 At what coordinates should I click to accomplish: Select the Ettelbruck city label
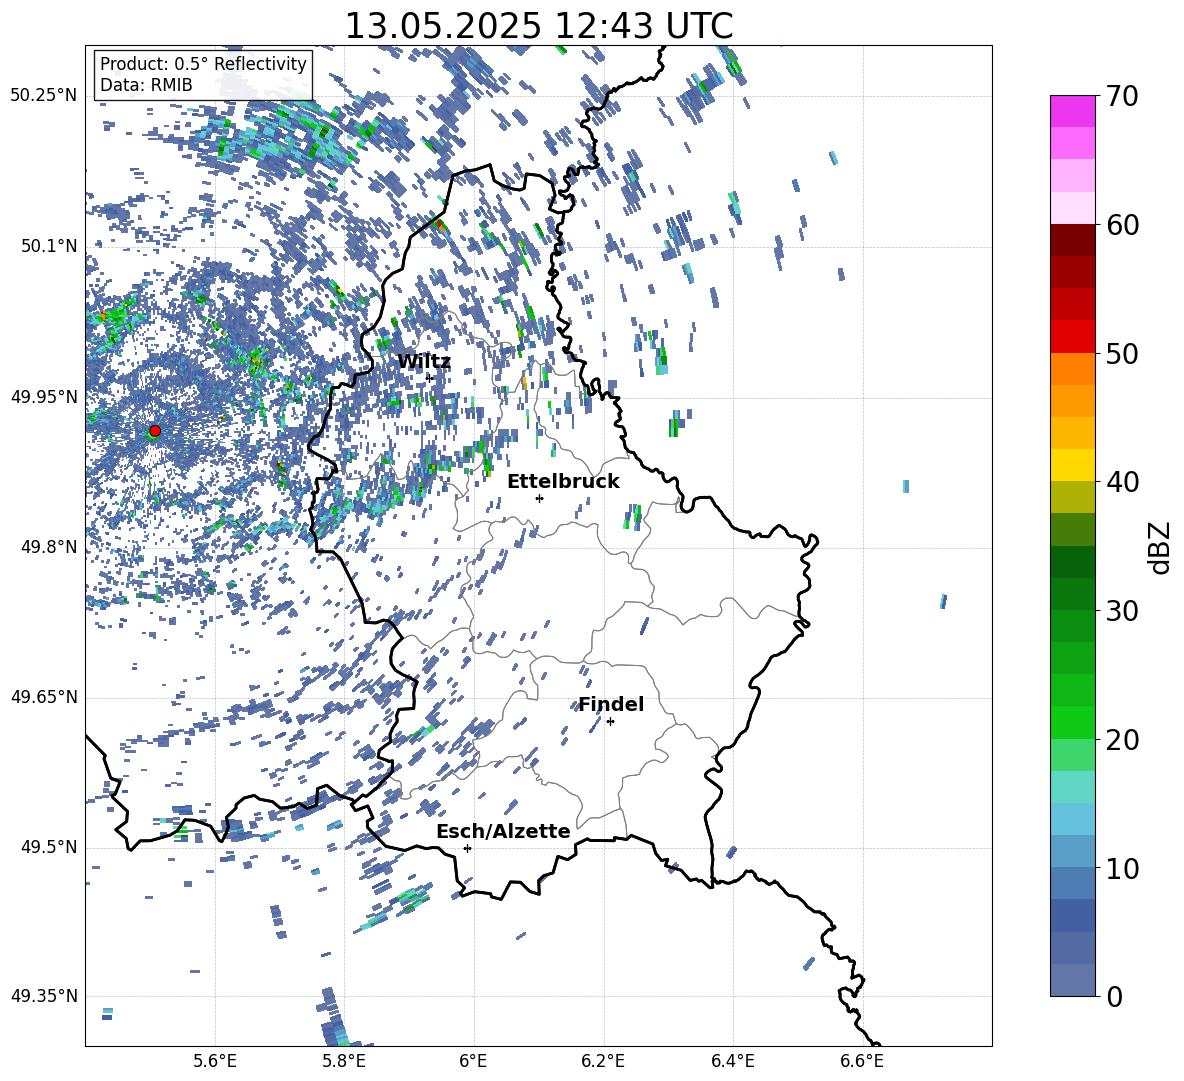click(563, 482)
